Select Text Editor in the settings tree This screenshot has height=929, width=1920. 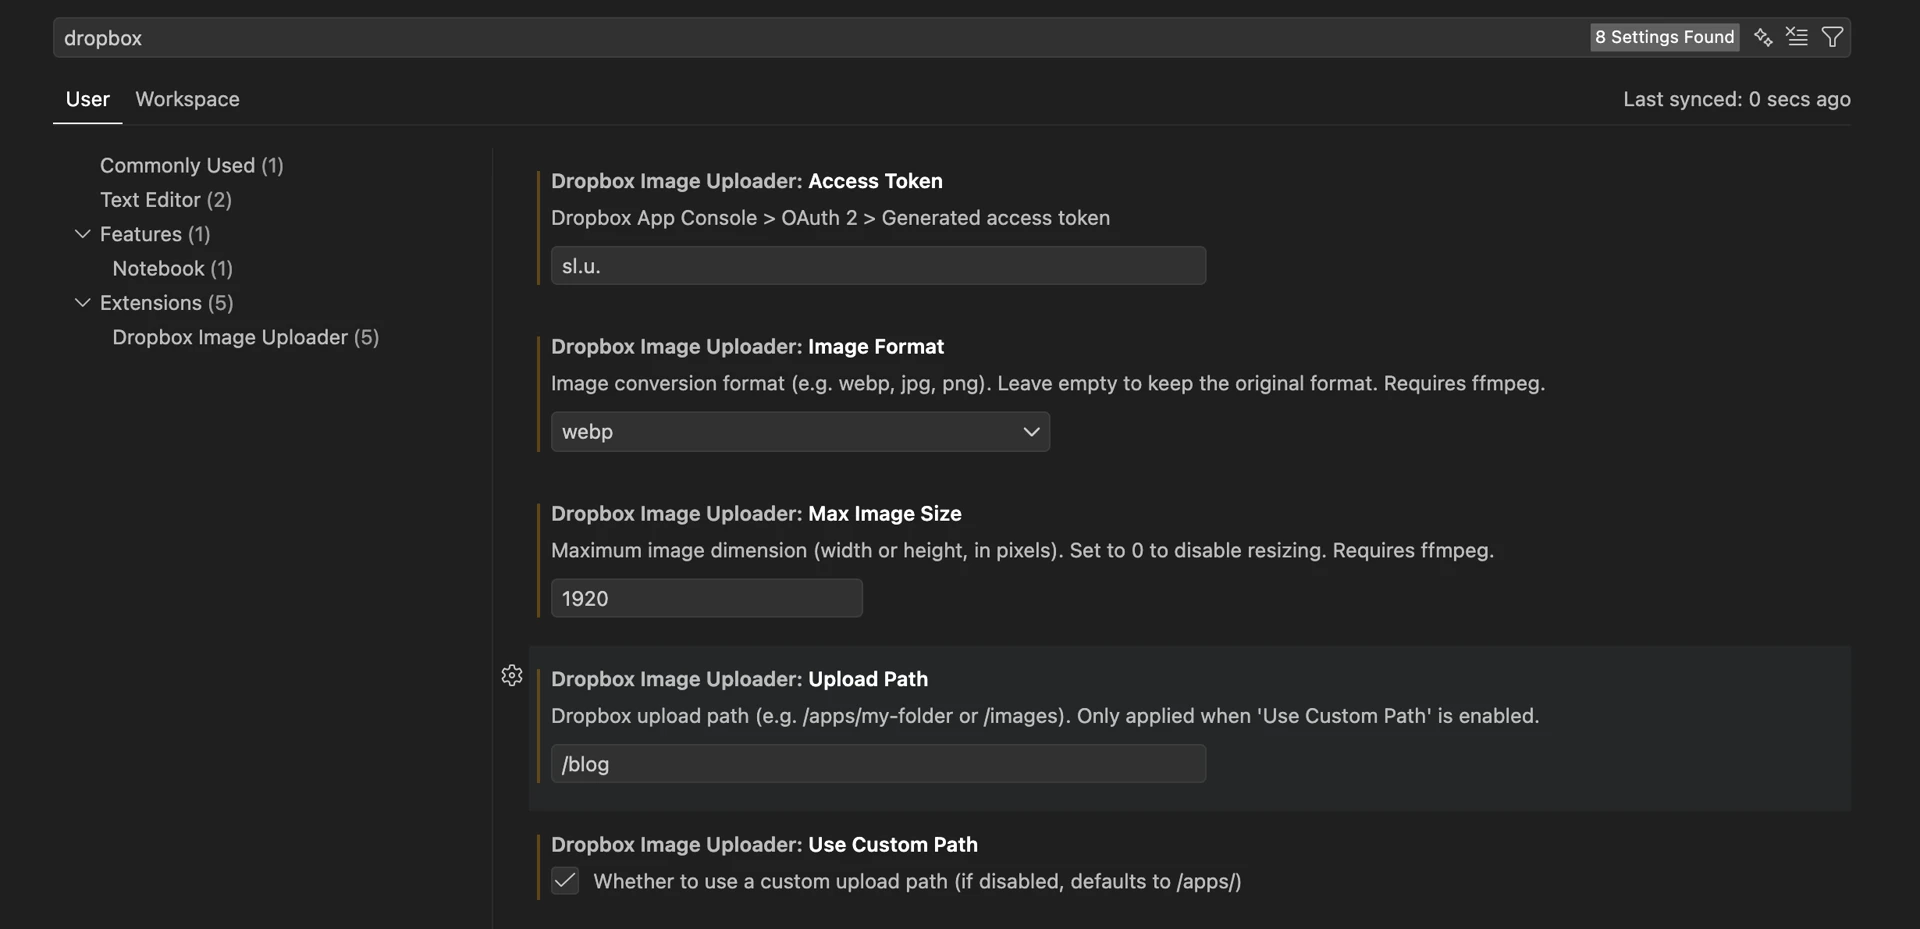pos(166,200)
